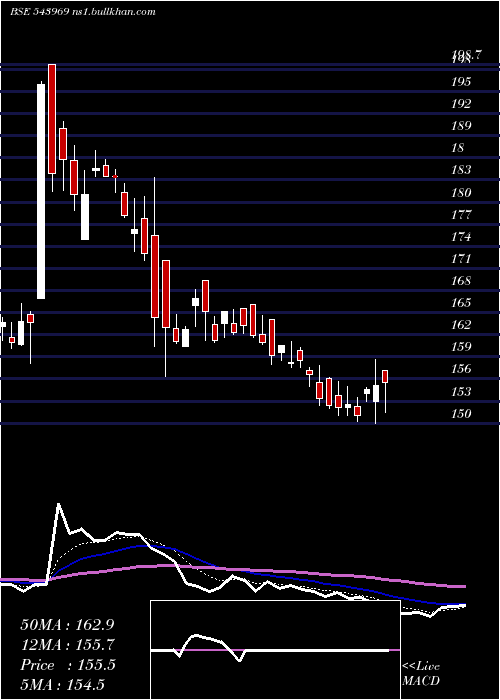500x700 pixels.
Task: Click the 177 price axis label
Action: (x=461, y=215)
